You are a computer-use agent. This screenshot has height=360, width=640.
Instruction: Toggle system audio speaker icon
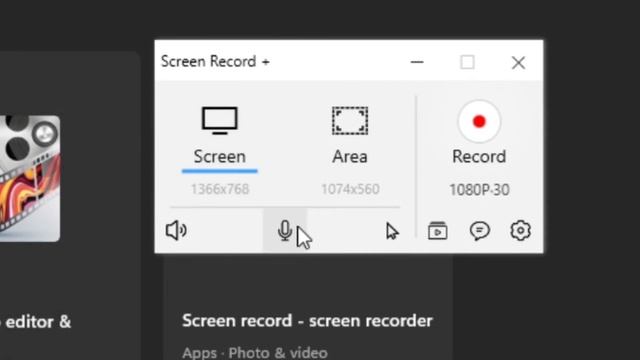tap(176, 231)
